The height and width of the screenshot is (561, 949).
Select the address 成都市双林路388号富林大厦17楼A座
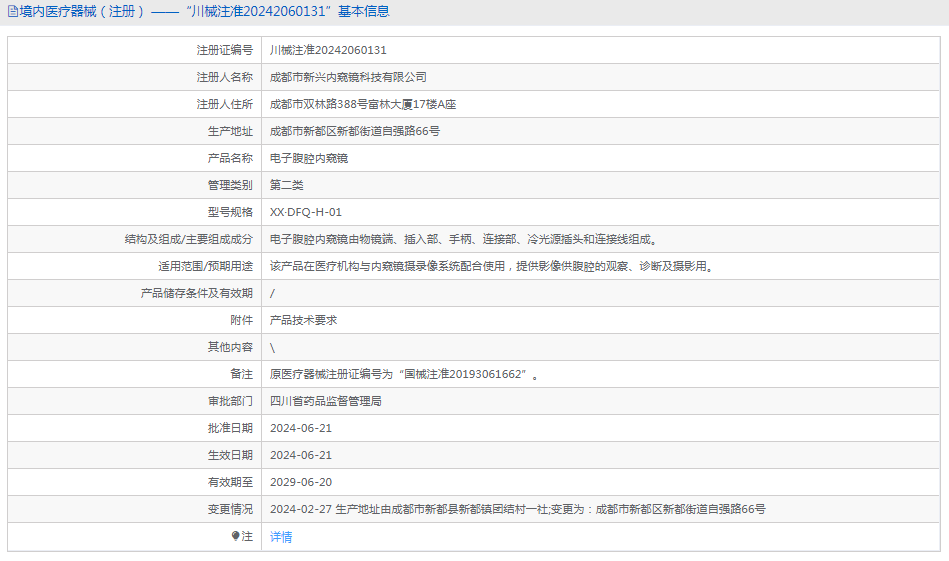[x=363, y=104]
